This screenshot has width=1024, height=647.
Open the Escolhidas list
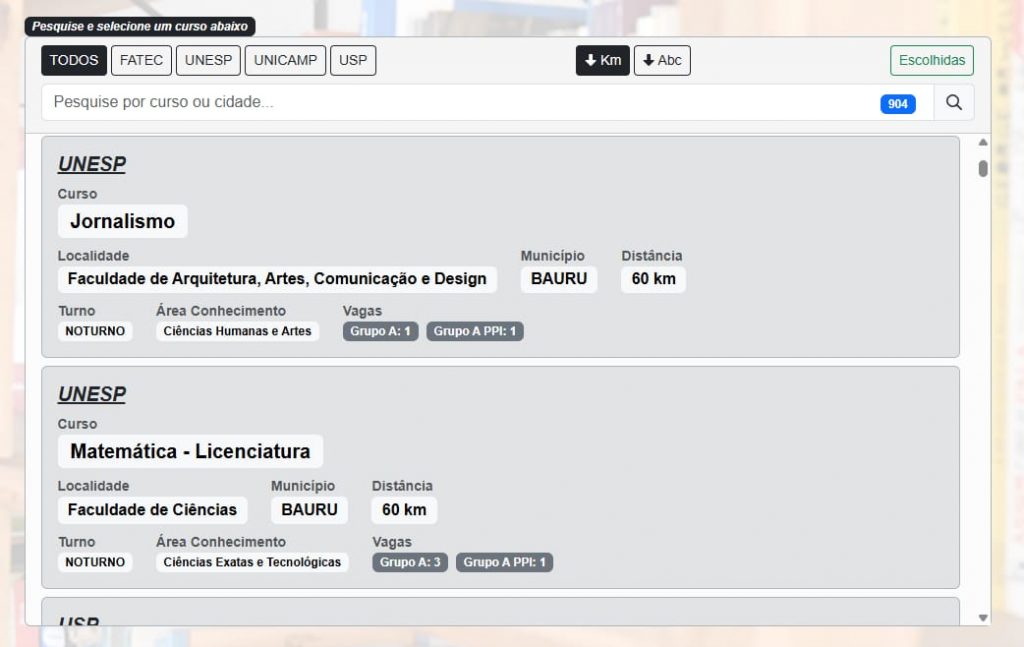tap(931, 61)
